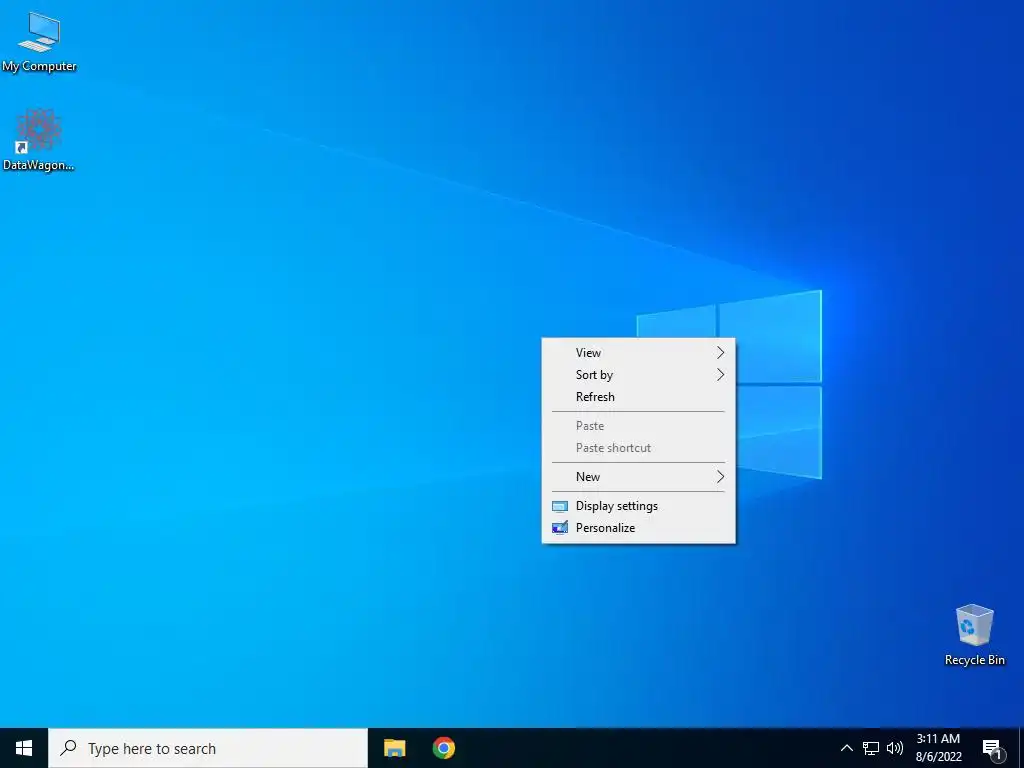Expand the View submenu arrow
Viewport: 1024px width, 768px height.
point(720,353)
